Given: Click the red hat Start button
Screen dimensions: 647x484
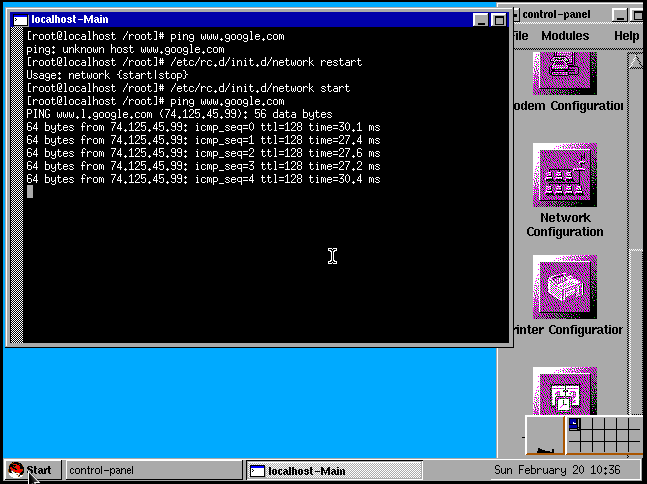Looking at the screenshot, I should point(31,470).
